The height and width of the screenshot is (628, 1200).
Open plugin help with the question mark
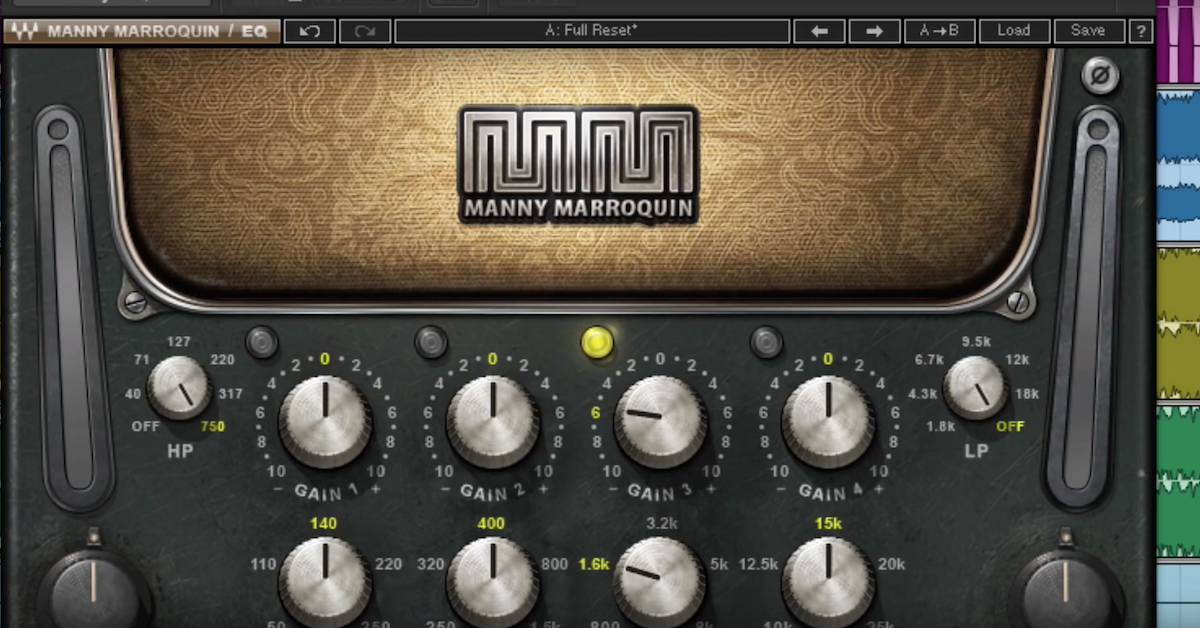tap(1140, 31)
